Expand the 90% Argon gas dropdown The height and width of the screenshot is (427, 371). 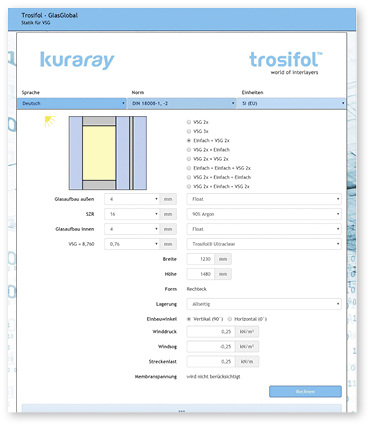coord(264,214)
